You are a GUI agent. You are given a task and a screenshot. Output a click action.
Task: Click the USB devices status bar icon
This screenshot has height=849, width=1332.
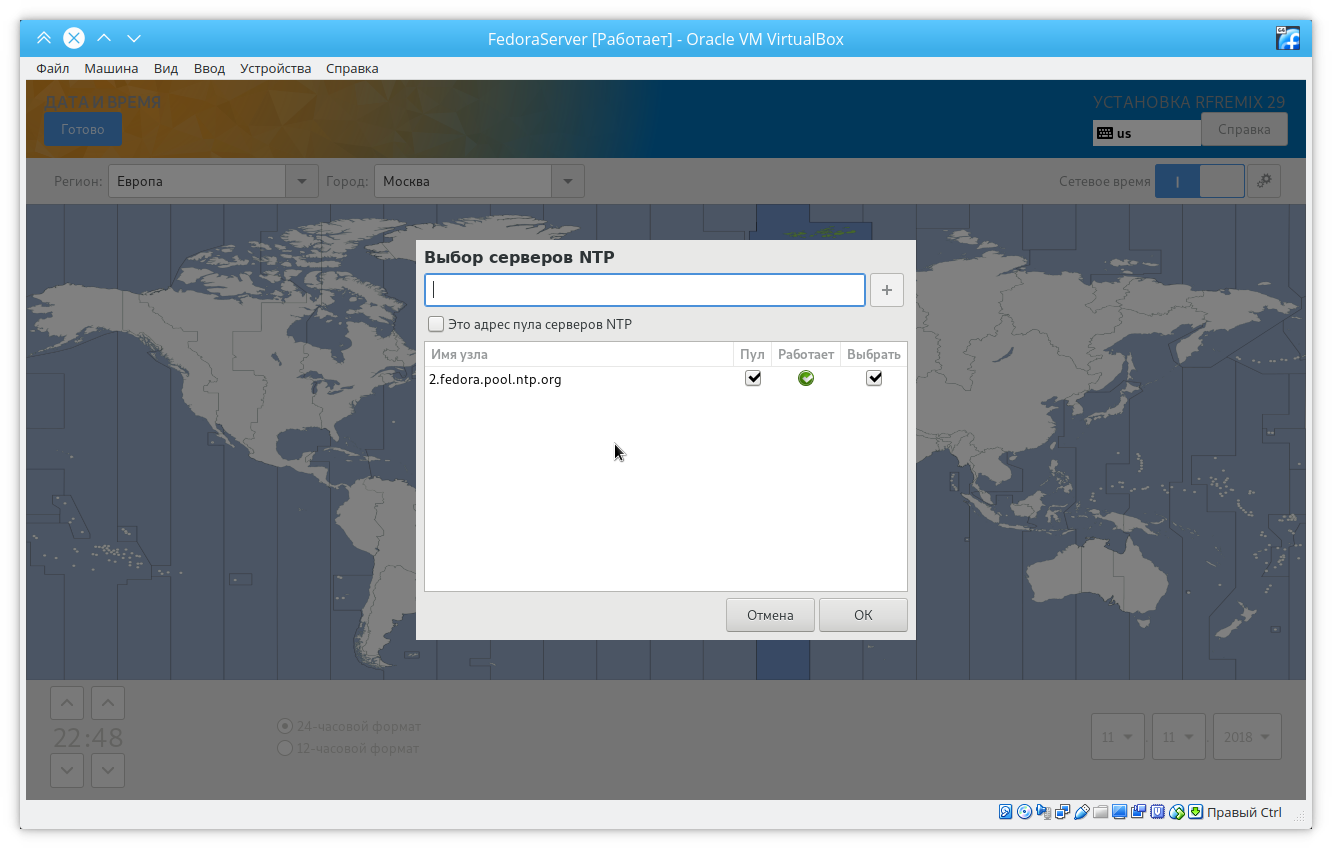pos(1081,812)
